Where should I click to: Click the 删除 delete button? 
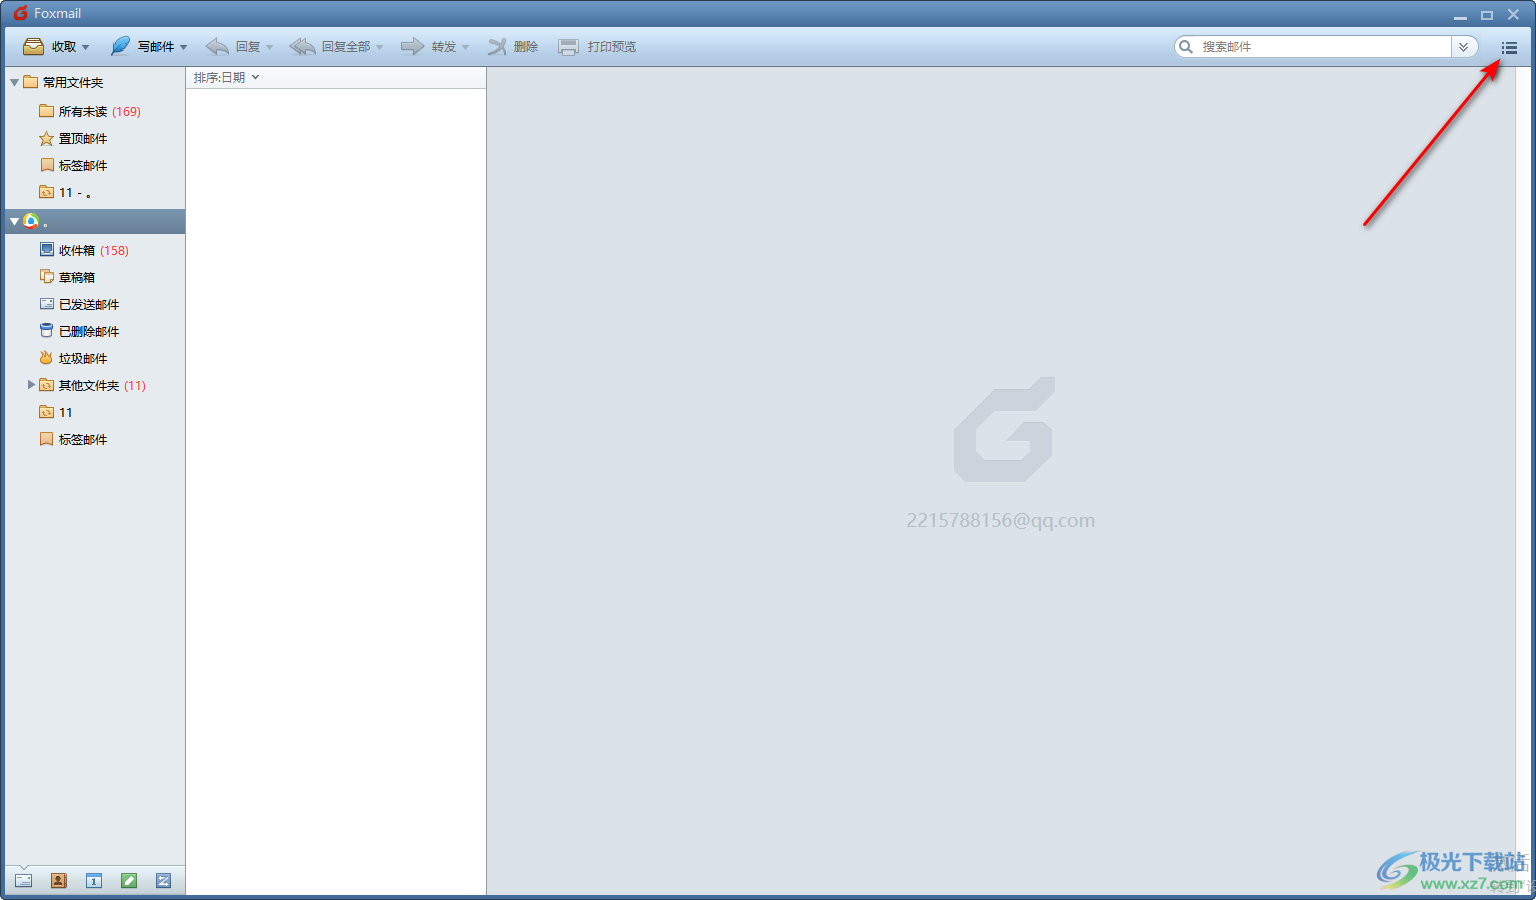click(x=513, y=47)
